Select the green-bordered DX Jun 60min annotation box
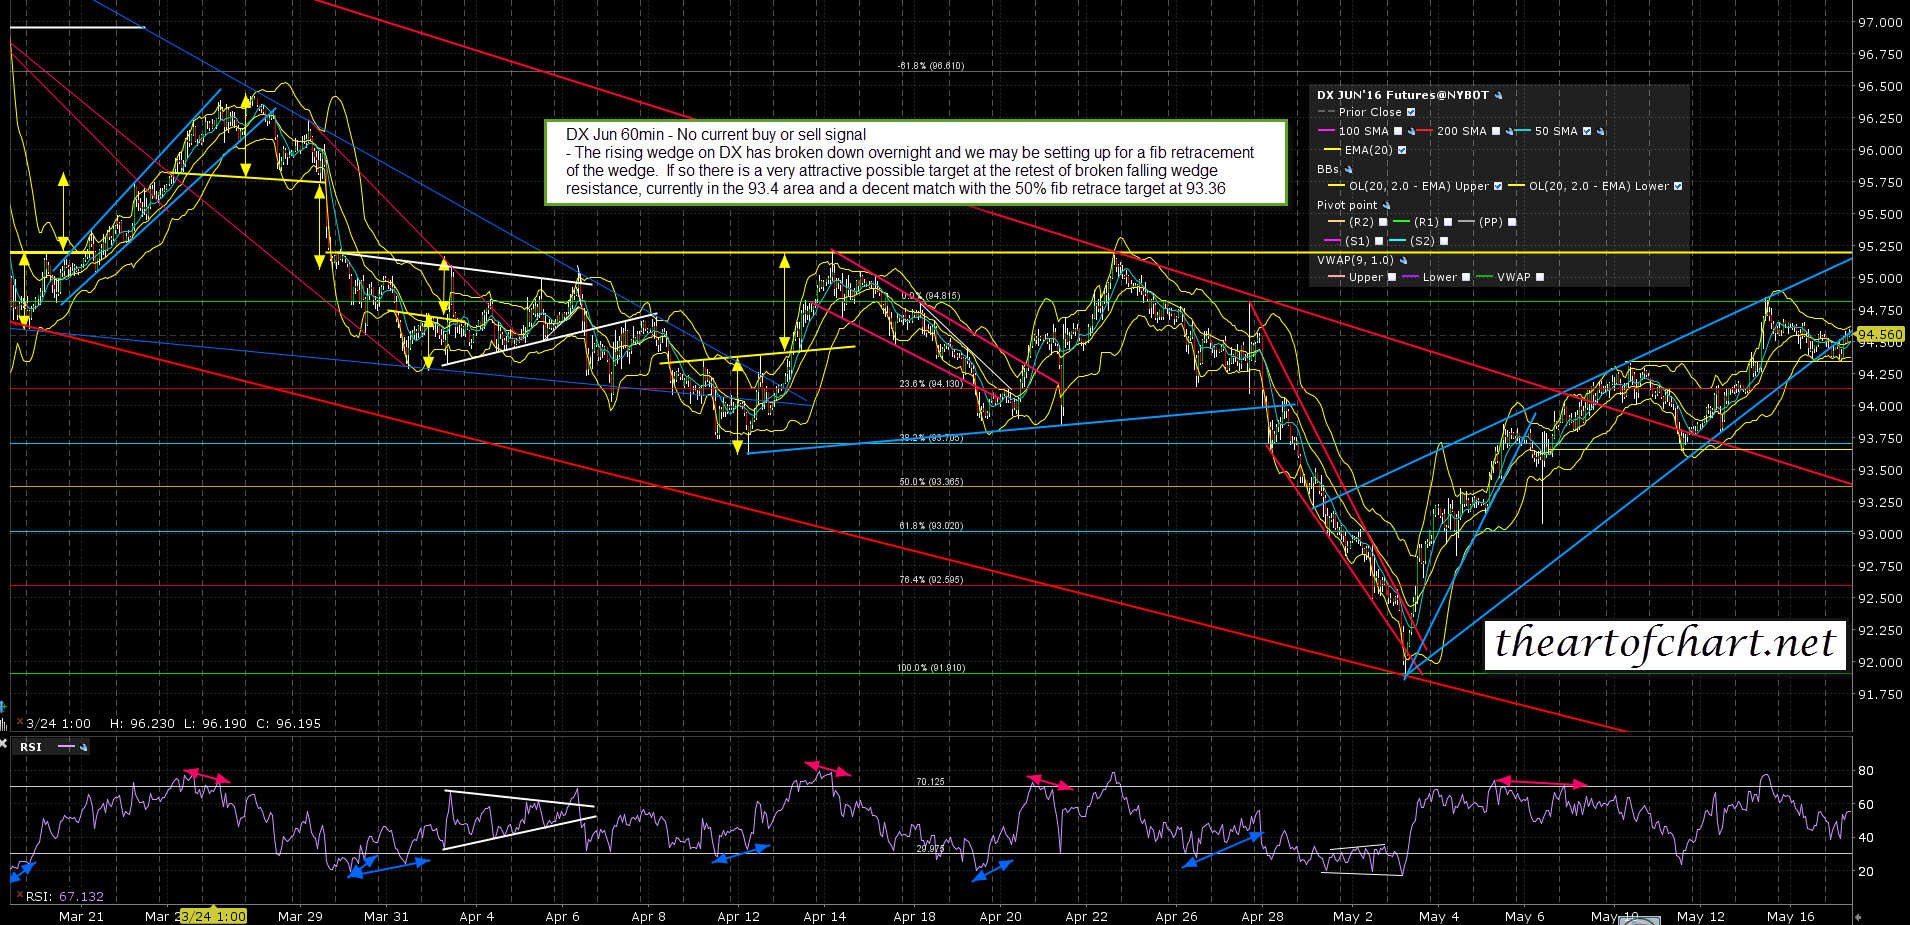The height and width of the screenshot is (925, 1910). [915, 162]
